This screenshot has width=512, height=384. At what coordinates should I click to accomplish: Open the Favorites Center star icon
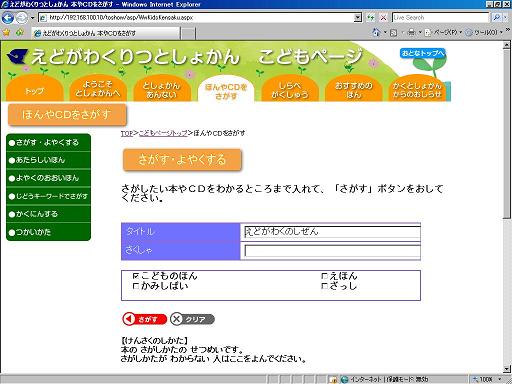click(6, 32)
